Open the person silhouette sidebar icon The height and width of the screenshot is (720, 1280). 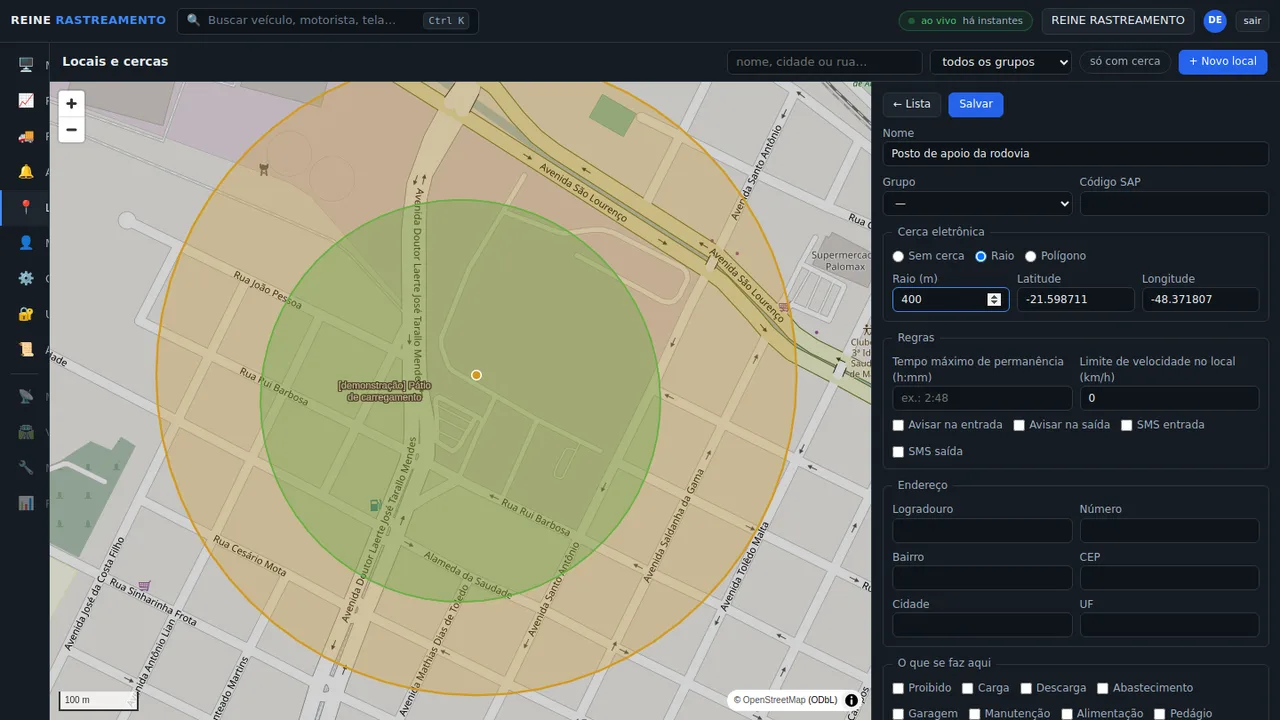coord(26,243)
